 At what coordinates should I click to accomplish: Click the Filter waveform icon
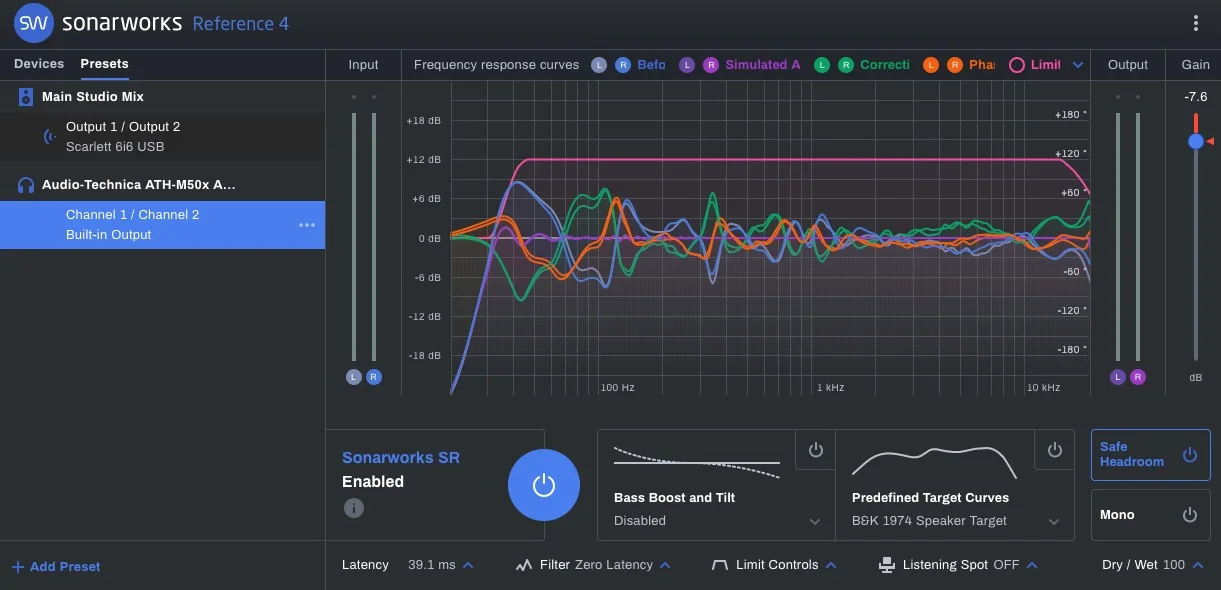pos(524,565)
